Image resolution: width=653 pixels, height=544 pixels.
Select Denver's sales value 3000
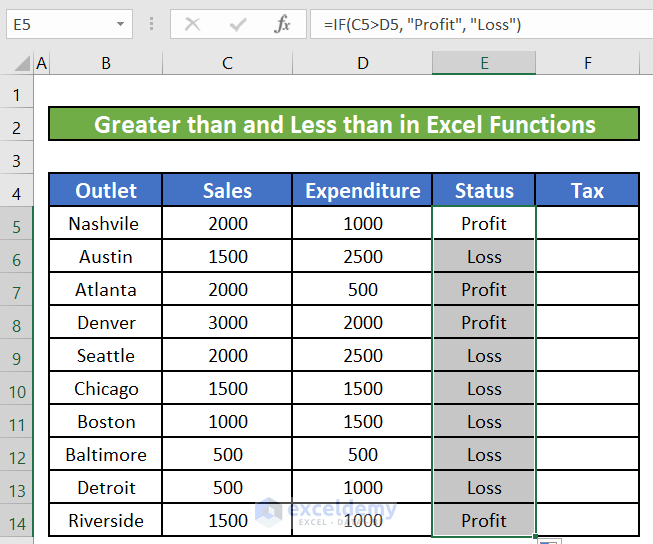[227, 322]
